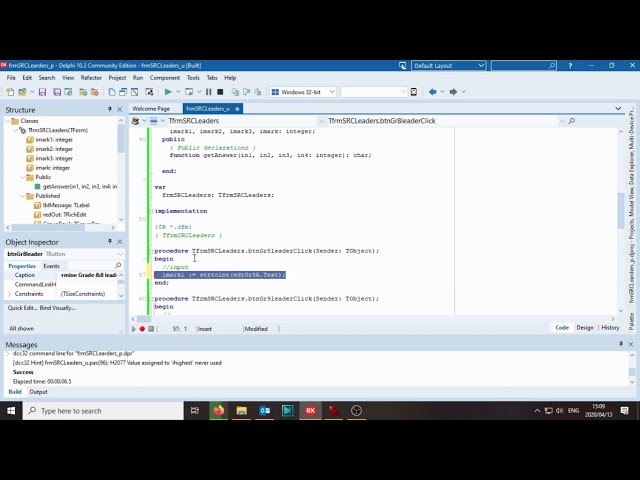Run the project with the green Run button
Screen dimensions: 640x480
(x=168, y=92)
